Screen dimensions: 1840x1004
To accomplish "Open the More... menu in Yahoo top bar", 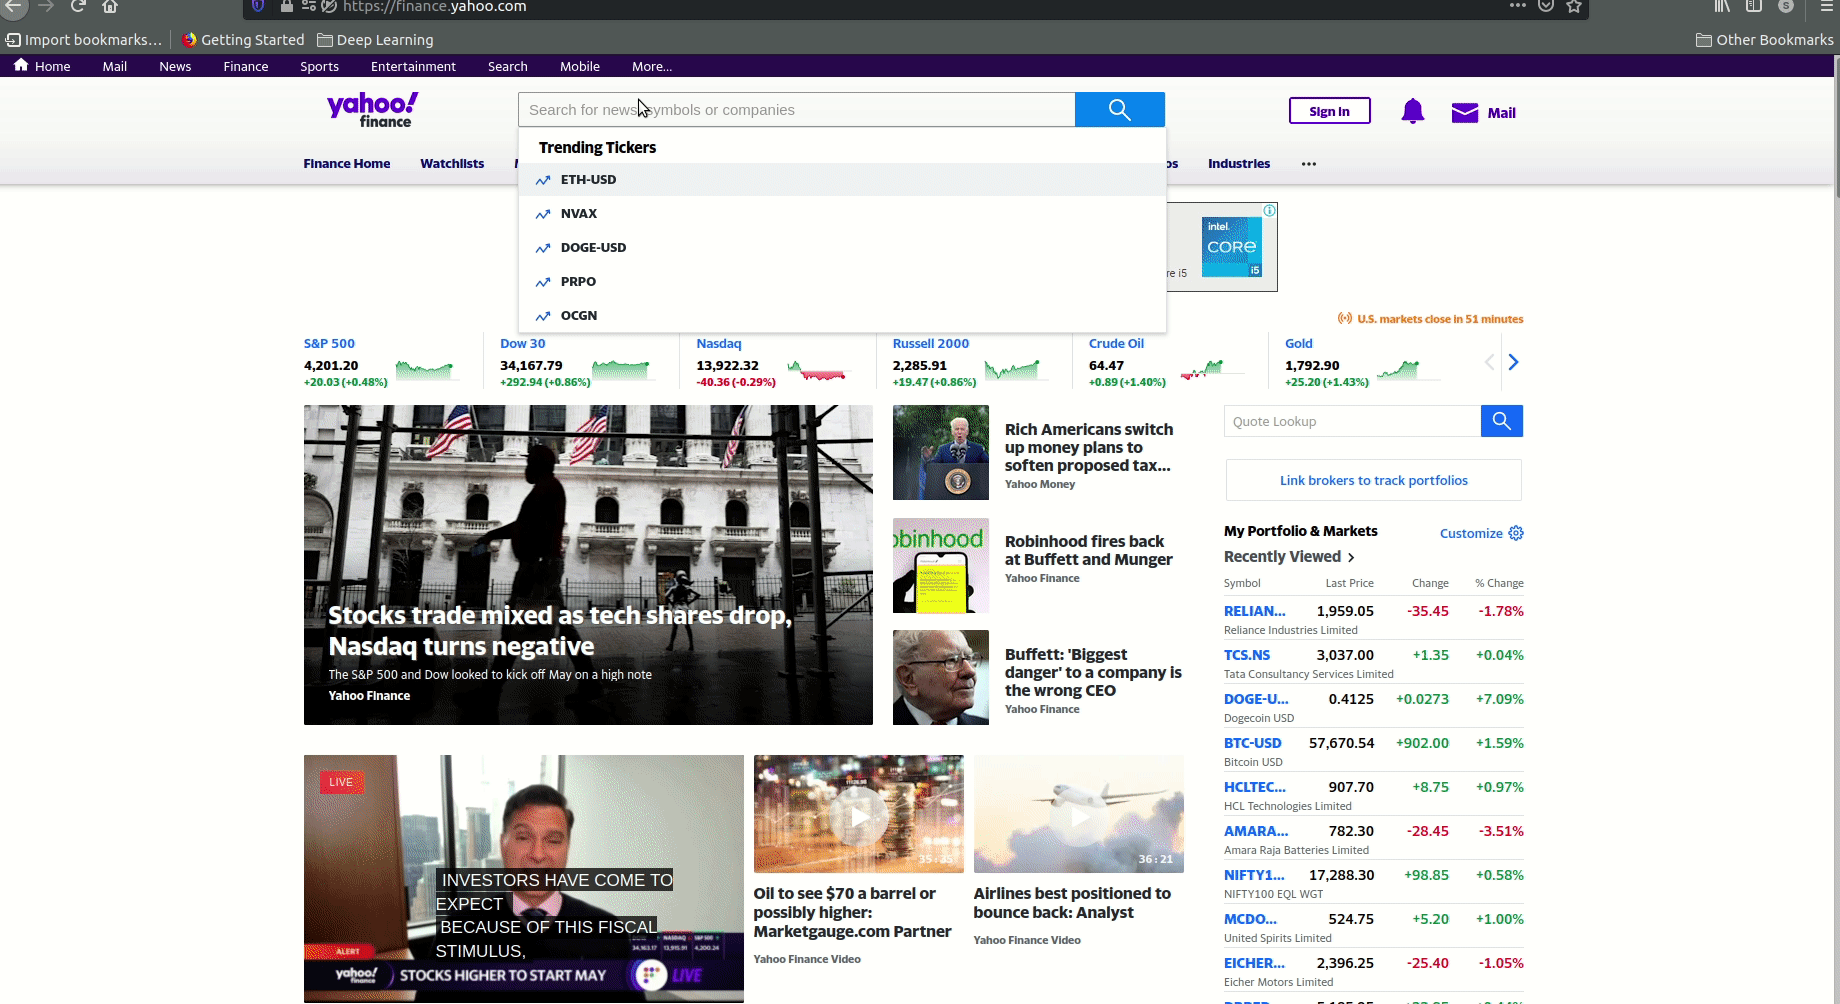I will [652, 67].
